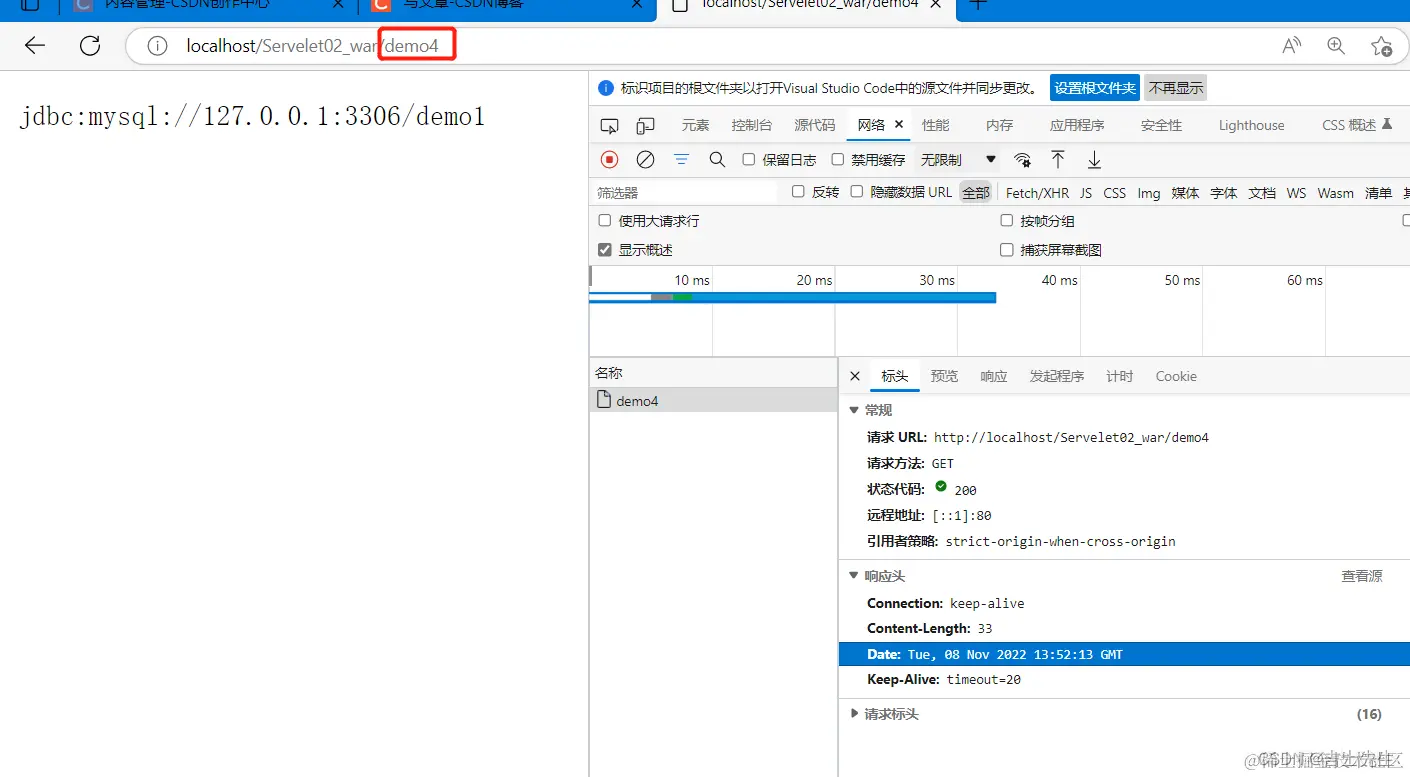
Task: Close the 网络 tab
Action: (899, 124)
